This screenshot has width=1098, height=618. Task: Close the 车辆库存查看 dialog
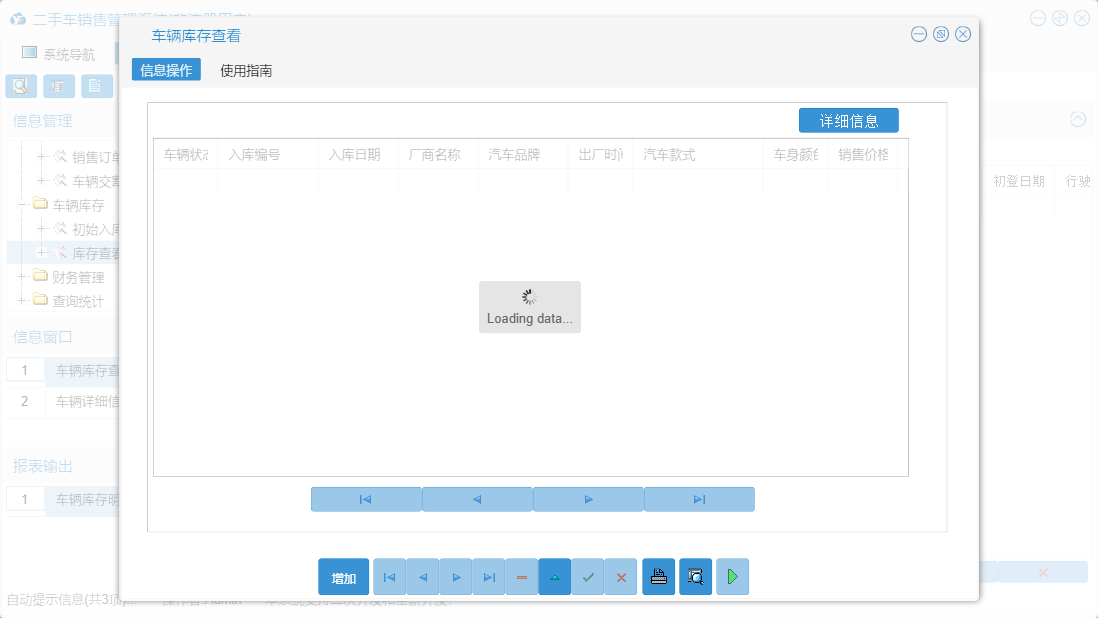pos(963,34)
